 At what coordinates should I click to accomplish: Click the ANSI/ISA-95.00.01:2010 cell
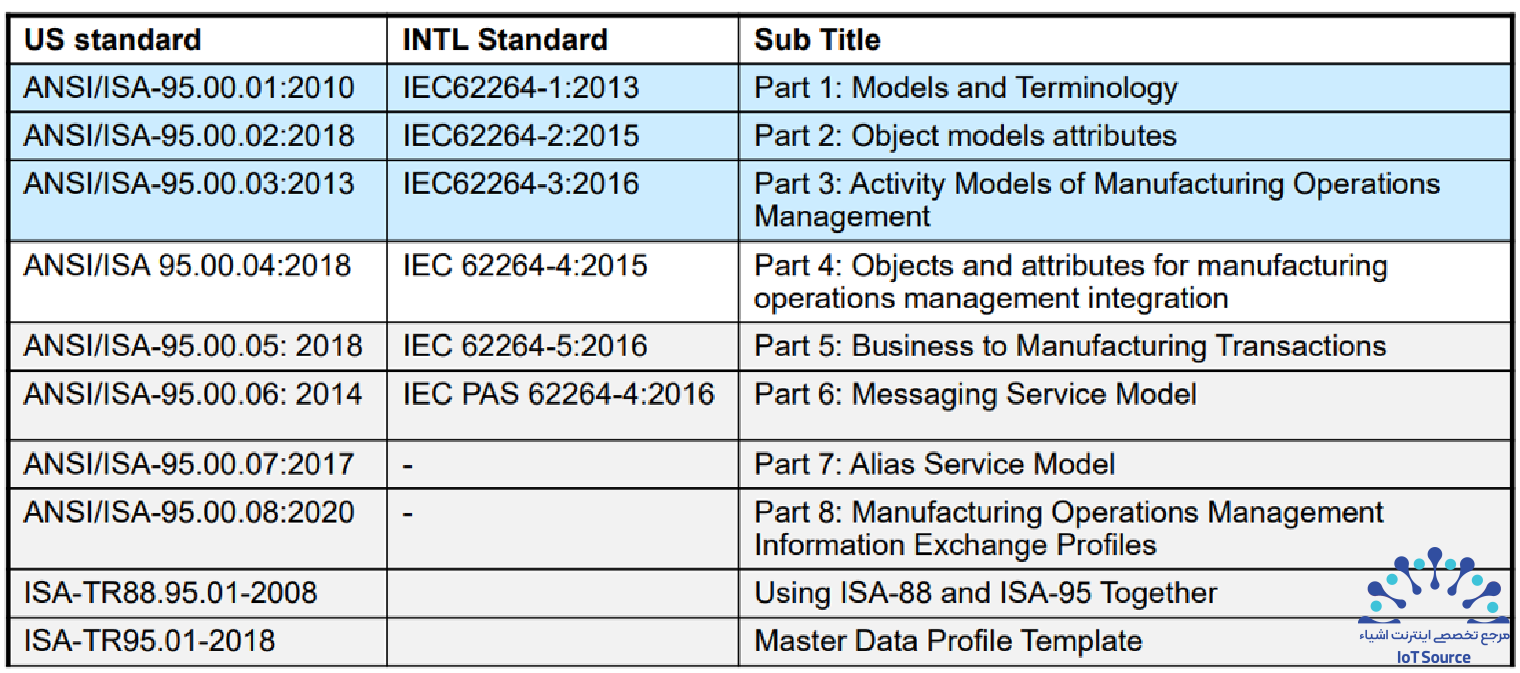[x=198, y=88]
